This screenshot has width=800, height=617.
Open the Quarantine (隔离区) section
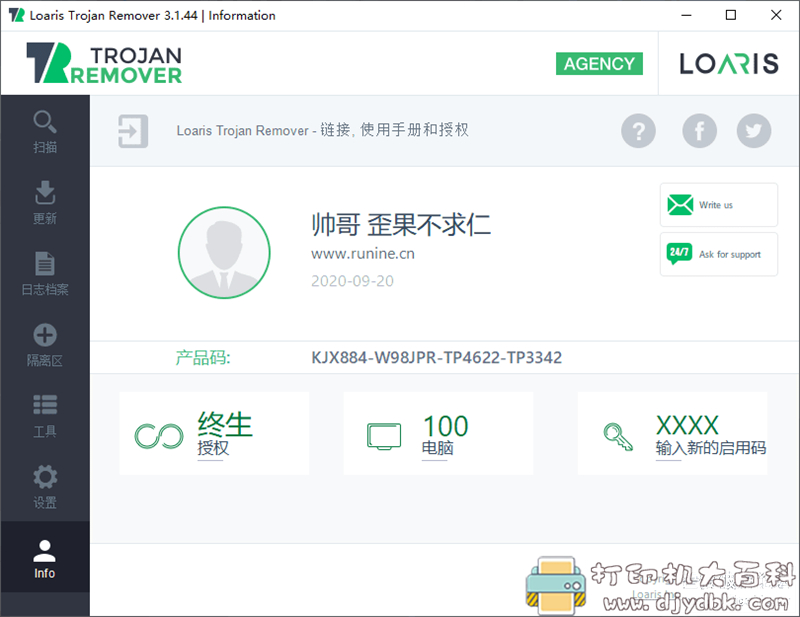pyautogui.click(x=45, y=344)
